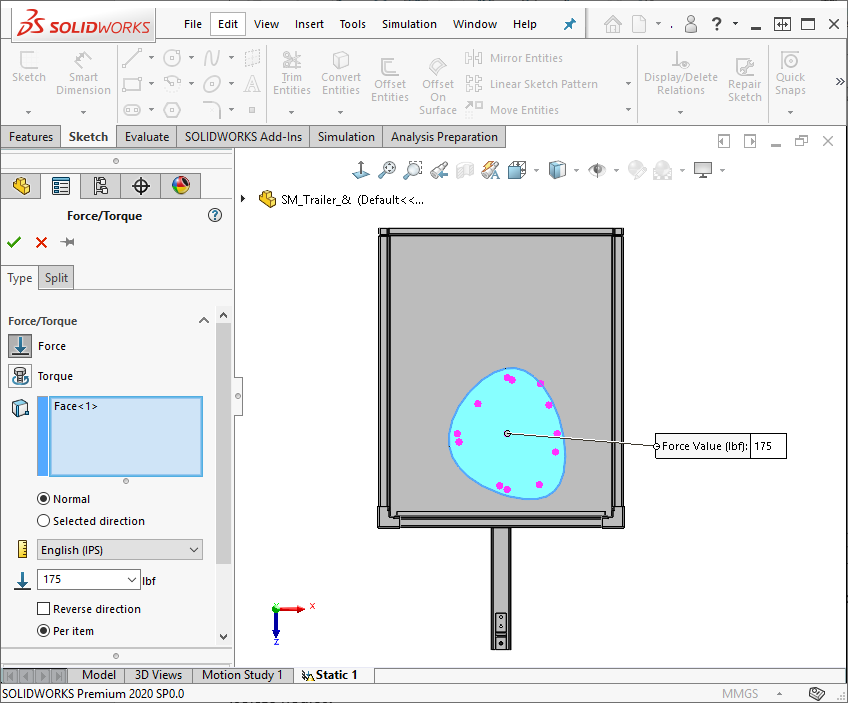
Task: Click the Mirror Entities command
Action: pos(514,58)
